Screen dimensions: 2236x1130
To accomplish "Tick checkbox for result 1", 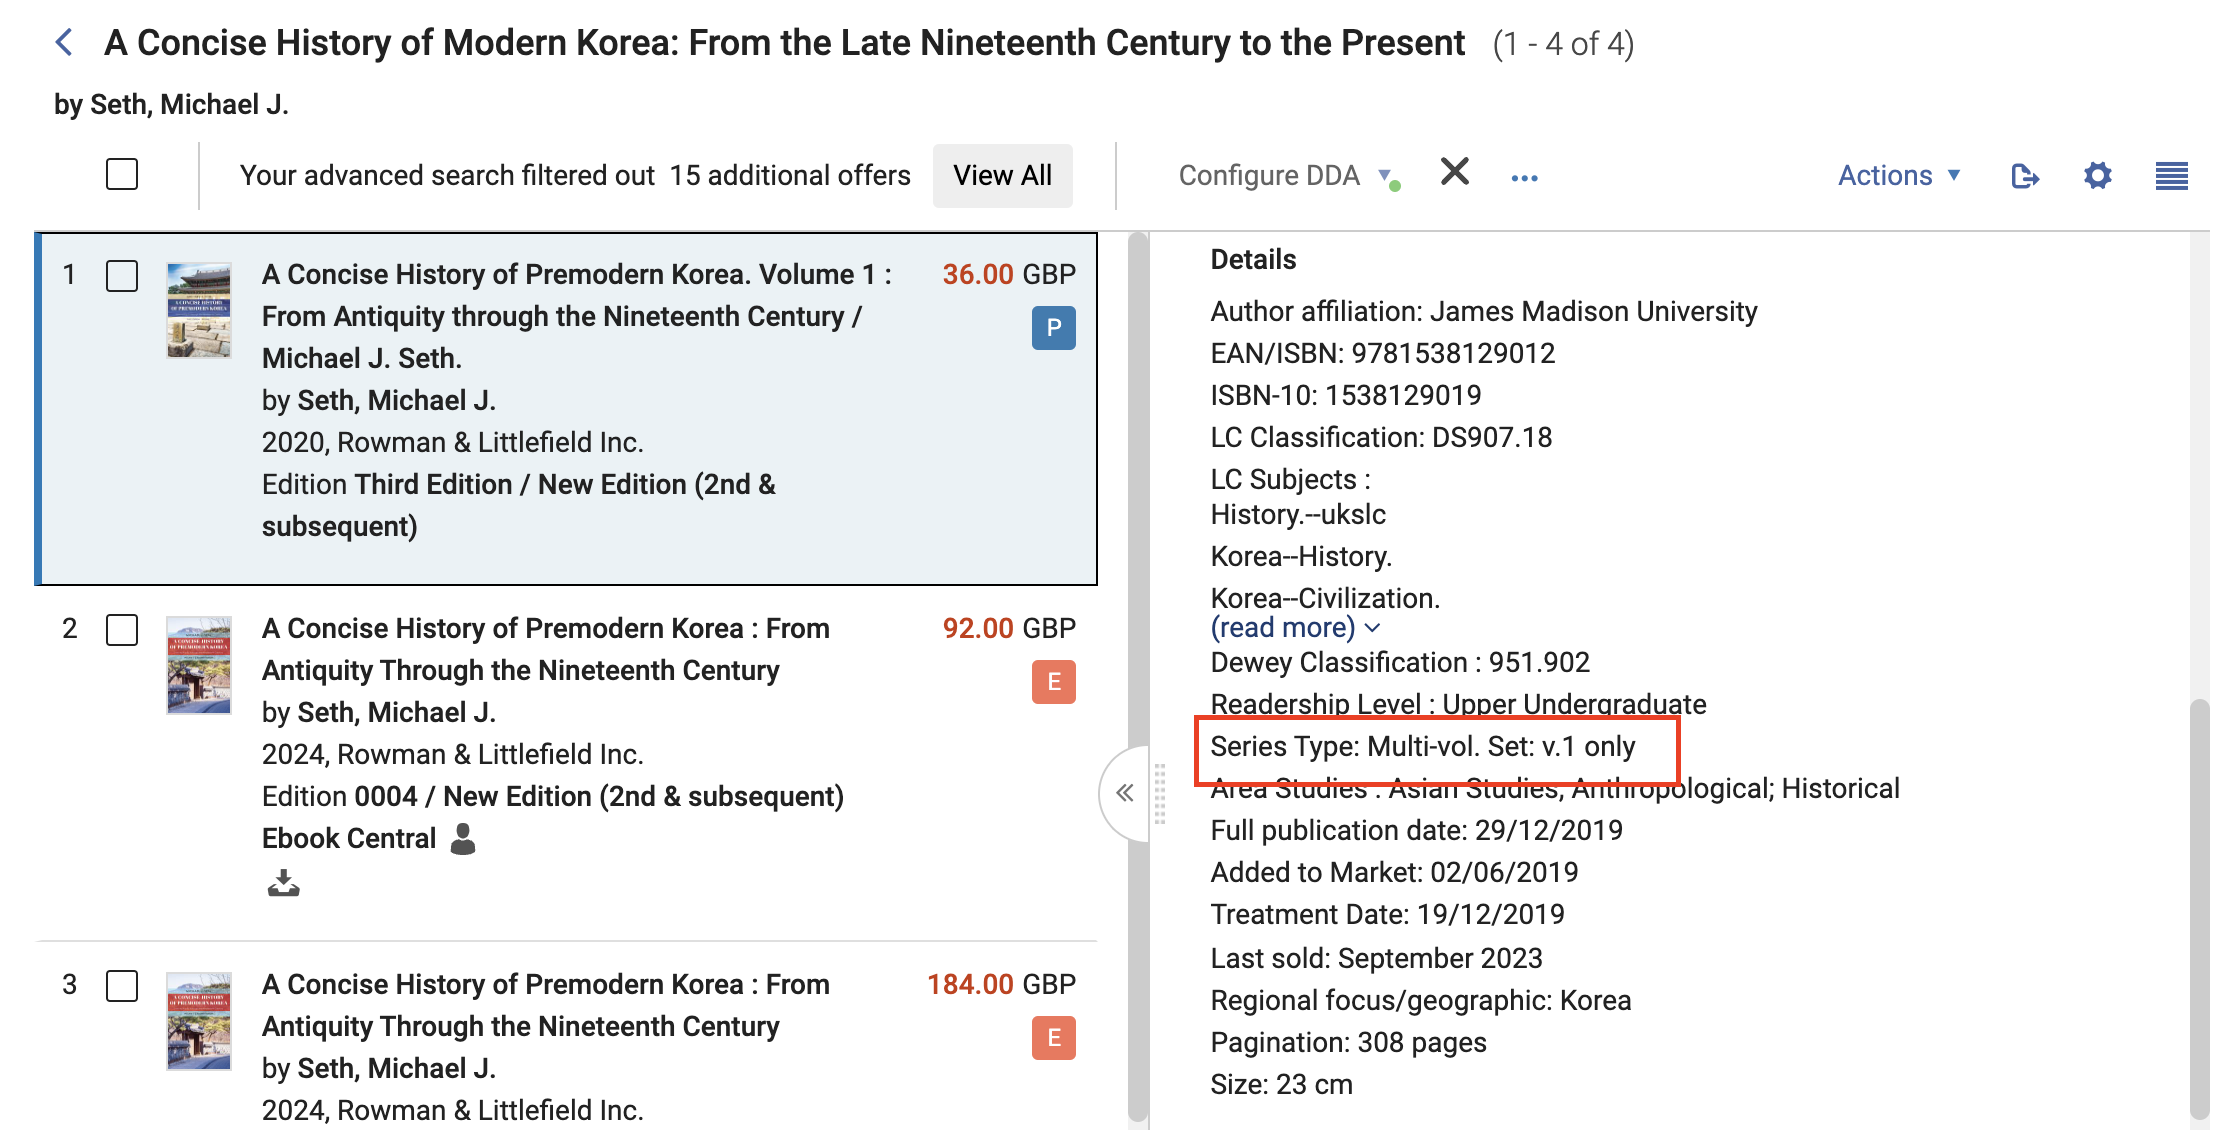I will [x=122, y=276].
